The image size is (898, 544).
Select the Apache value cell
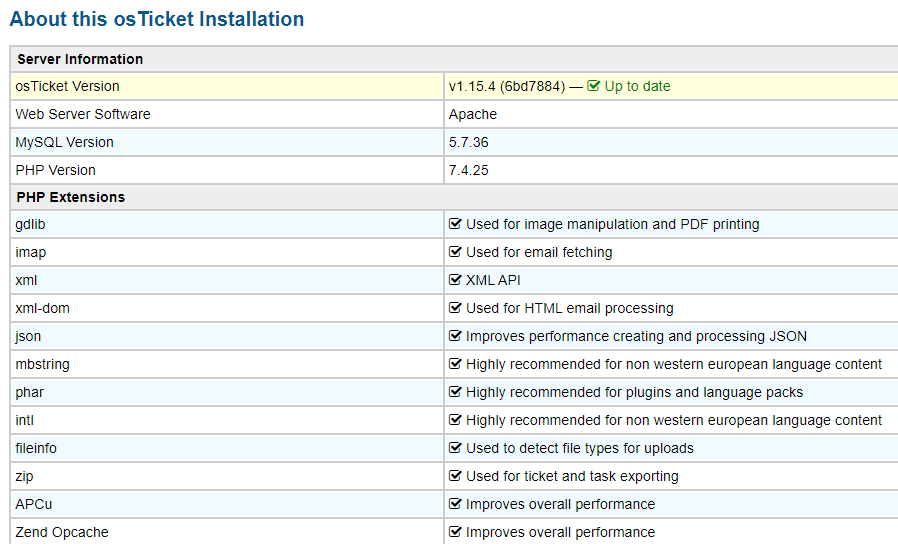(472, 115)
